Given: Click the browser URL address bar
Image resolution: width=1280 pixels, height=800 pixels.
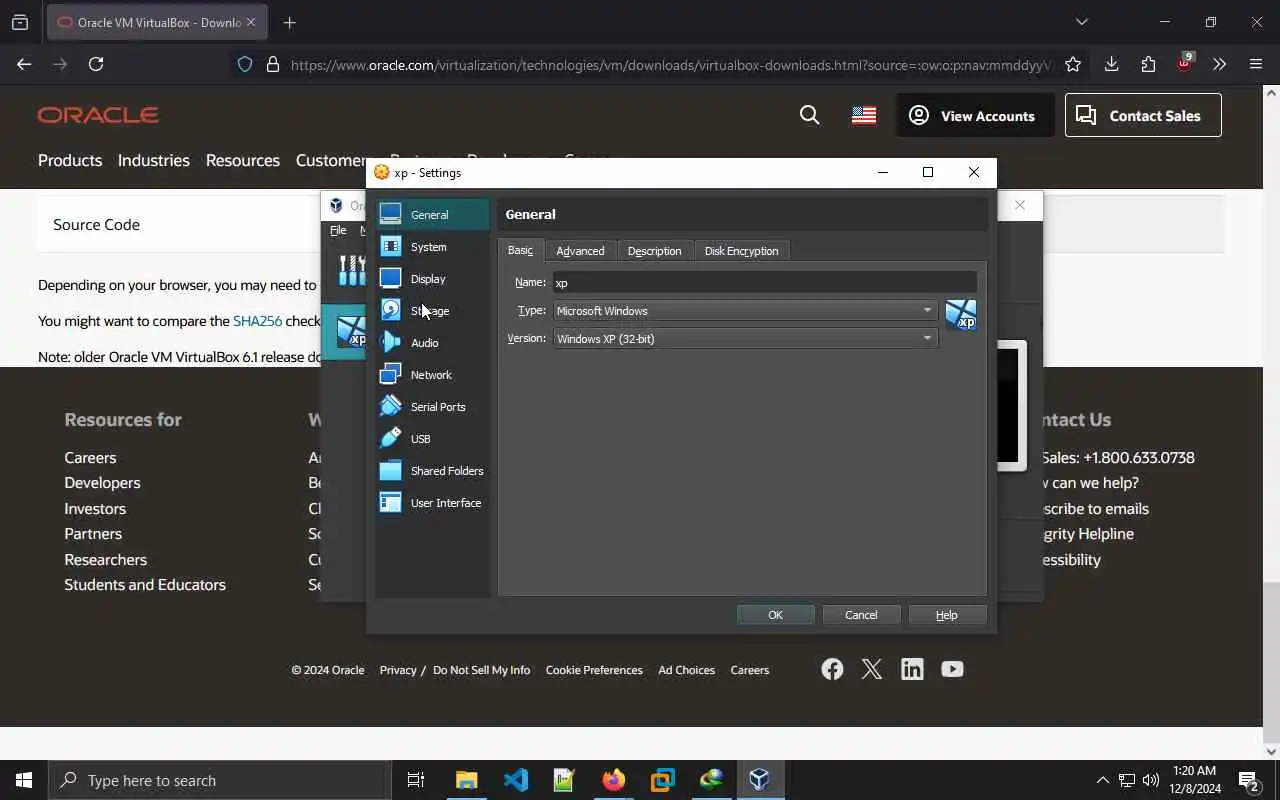Looking at the screenshot, I should (670, 65).
